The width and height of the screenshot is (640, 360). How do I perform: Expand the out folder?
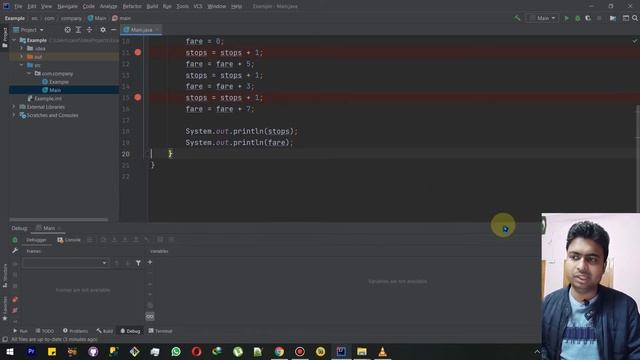[22, 57]
